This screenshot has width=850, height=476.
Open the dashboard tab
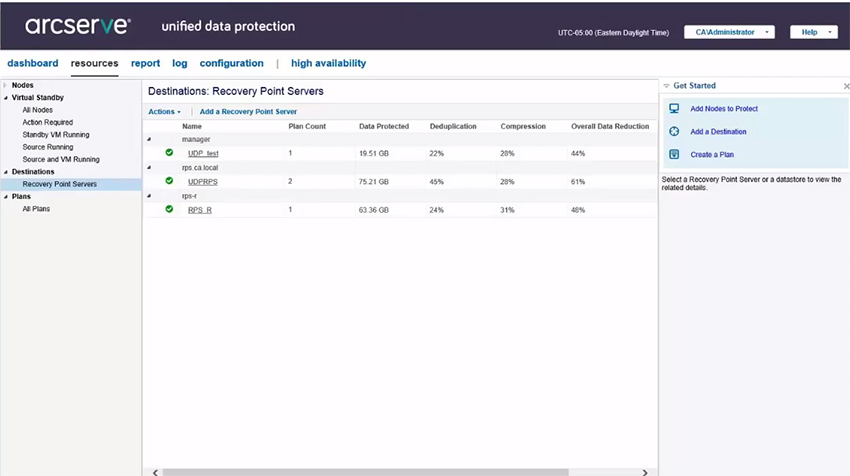33,63
